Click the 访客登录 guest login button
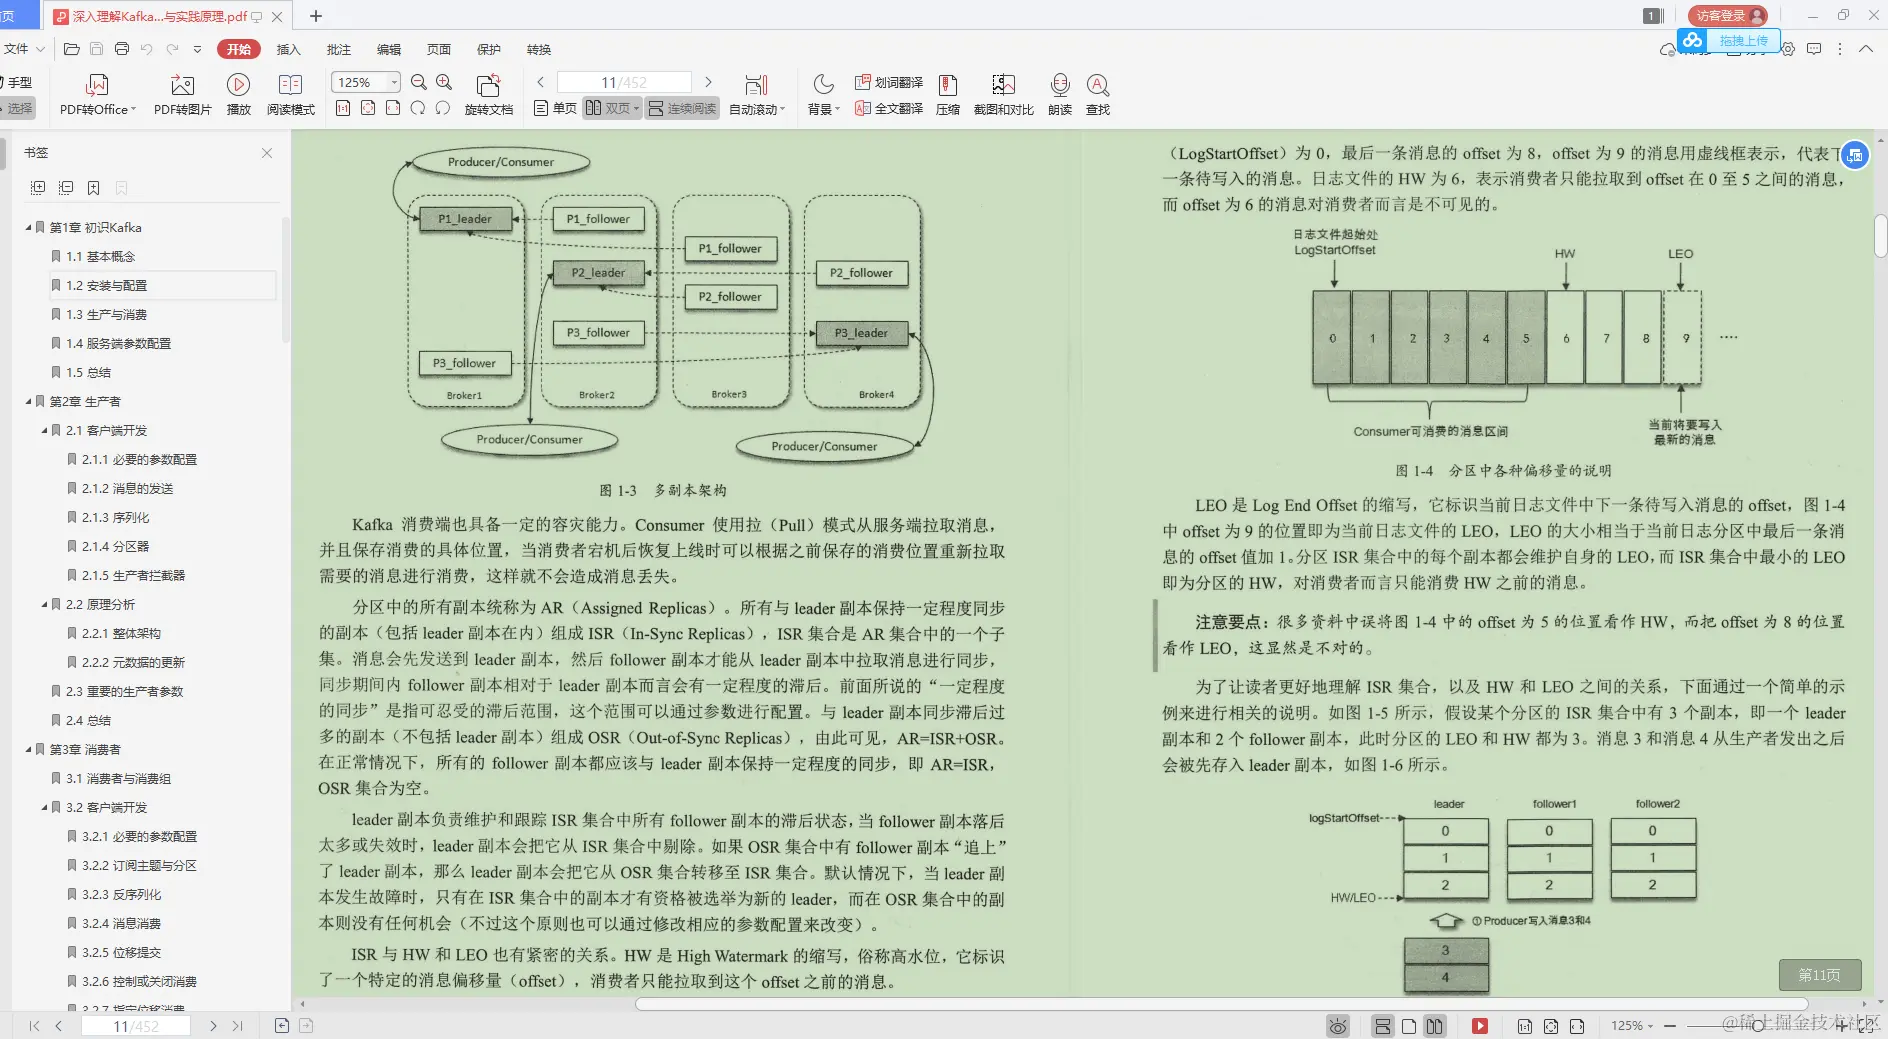The image size is (1888, 1039). pyautogui.click(x=1725, y=15)
